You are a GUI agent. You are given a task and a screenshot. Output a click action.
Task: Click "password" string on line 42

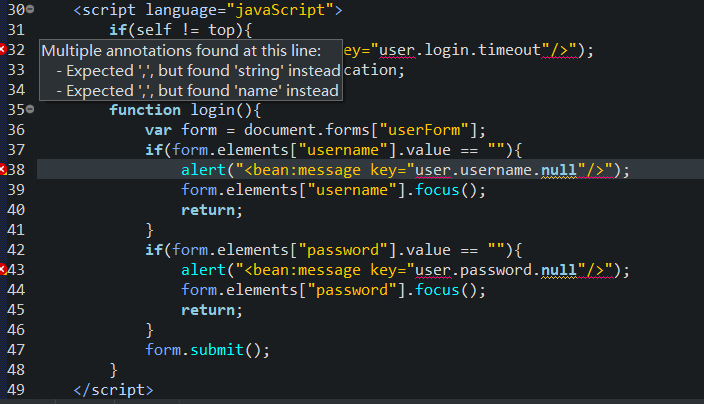tap(343, 250)
